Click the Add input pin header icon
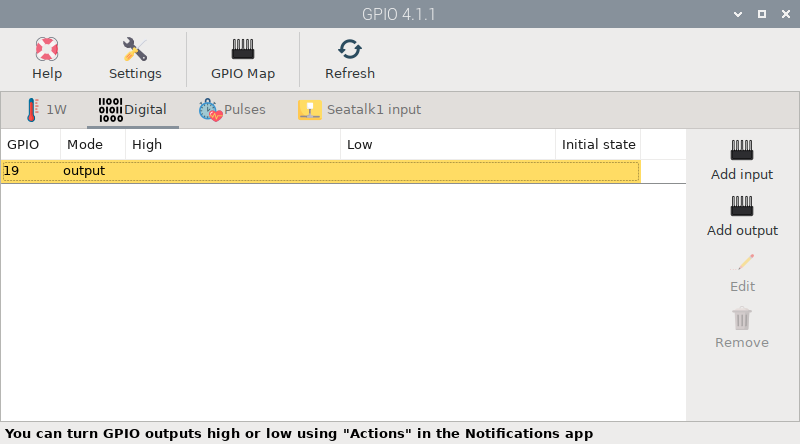The image size is (800, 444). click(x=742, y=151)
